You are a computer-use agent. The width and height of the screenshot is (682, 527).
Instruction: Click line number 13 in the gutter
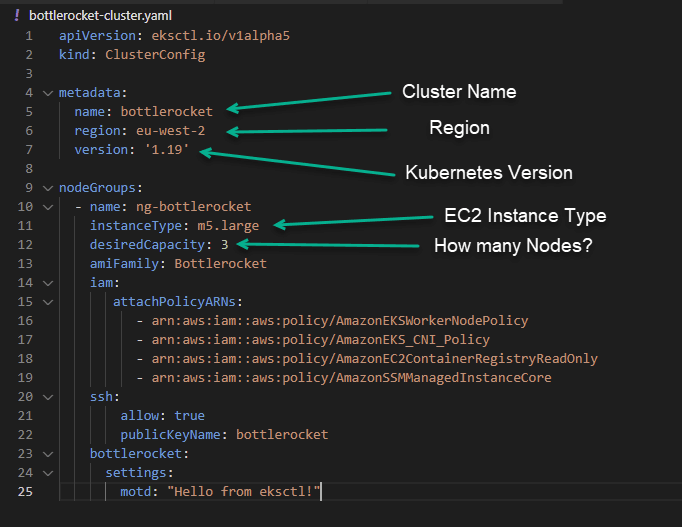[25, 264]
